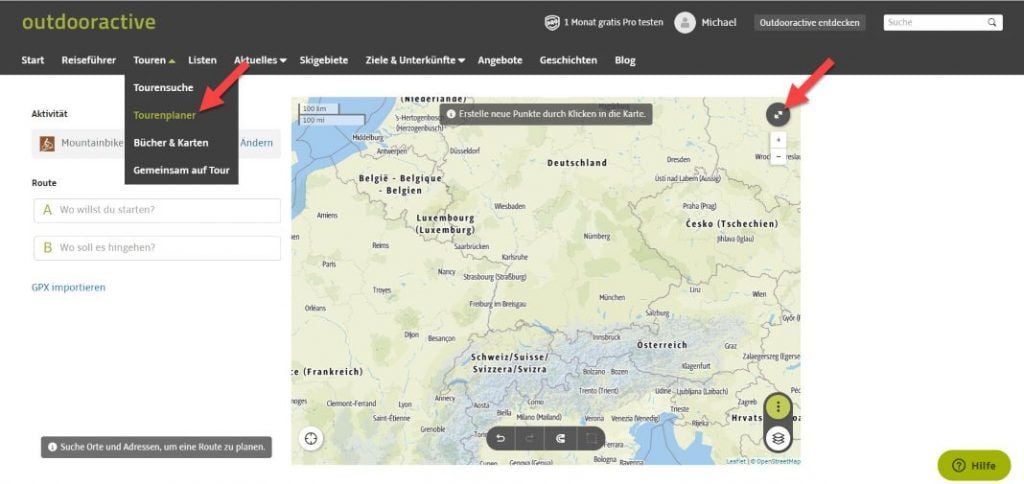The image size is (1024, 484).
Task: Click the selection frame tool in map toolbar
Action: coord(590,438)
